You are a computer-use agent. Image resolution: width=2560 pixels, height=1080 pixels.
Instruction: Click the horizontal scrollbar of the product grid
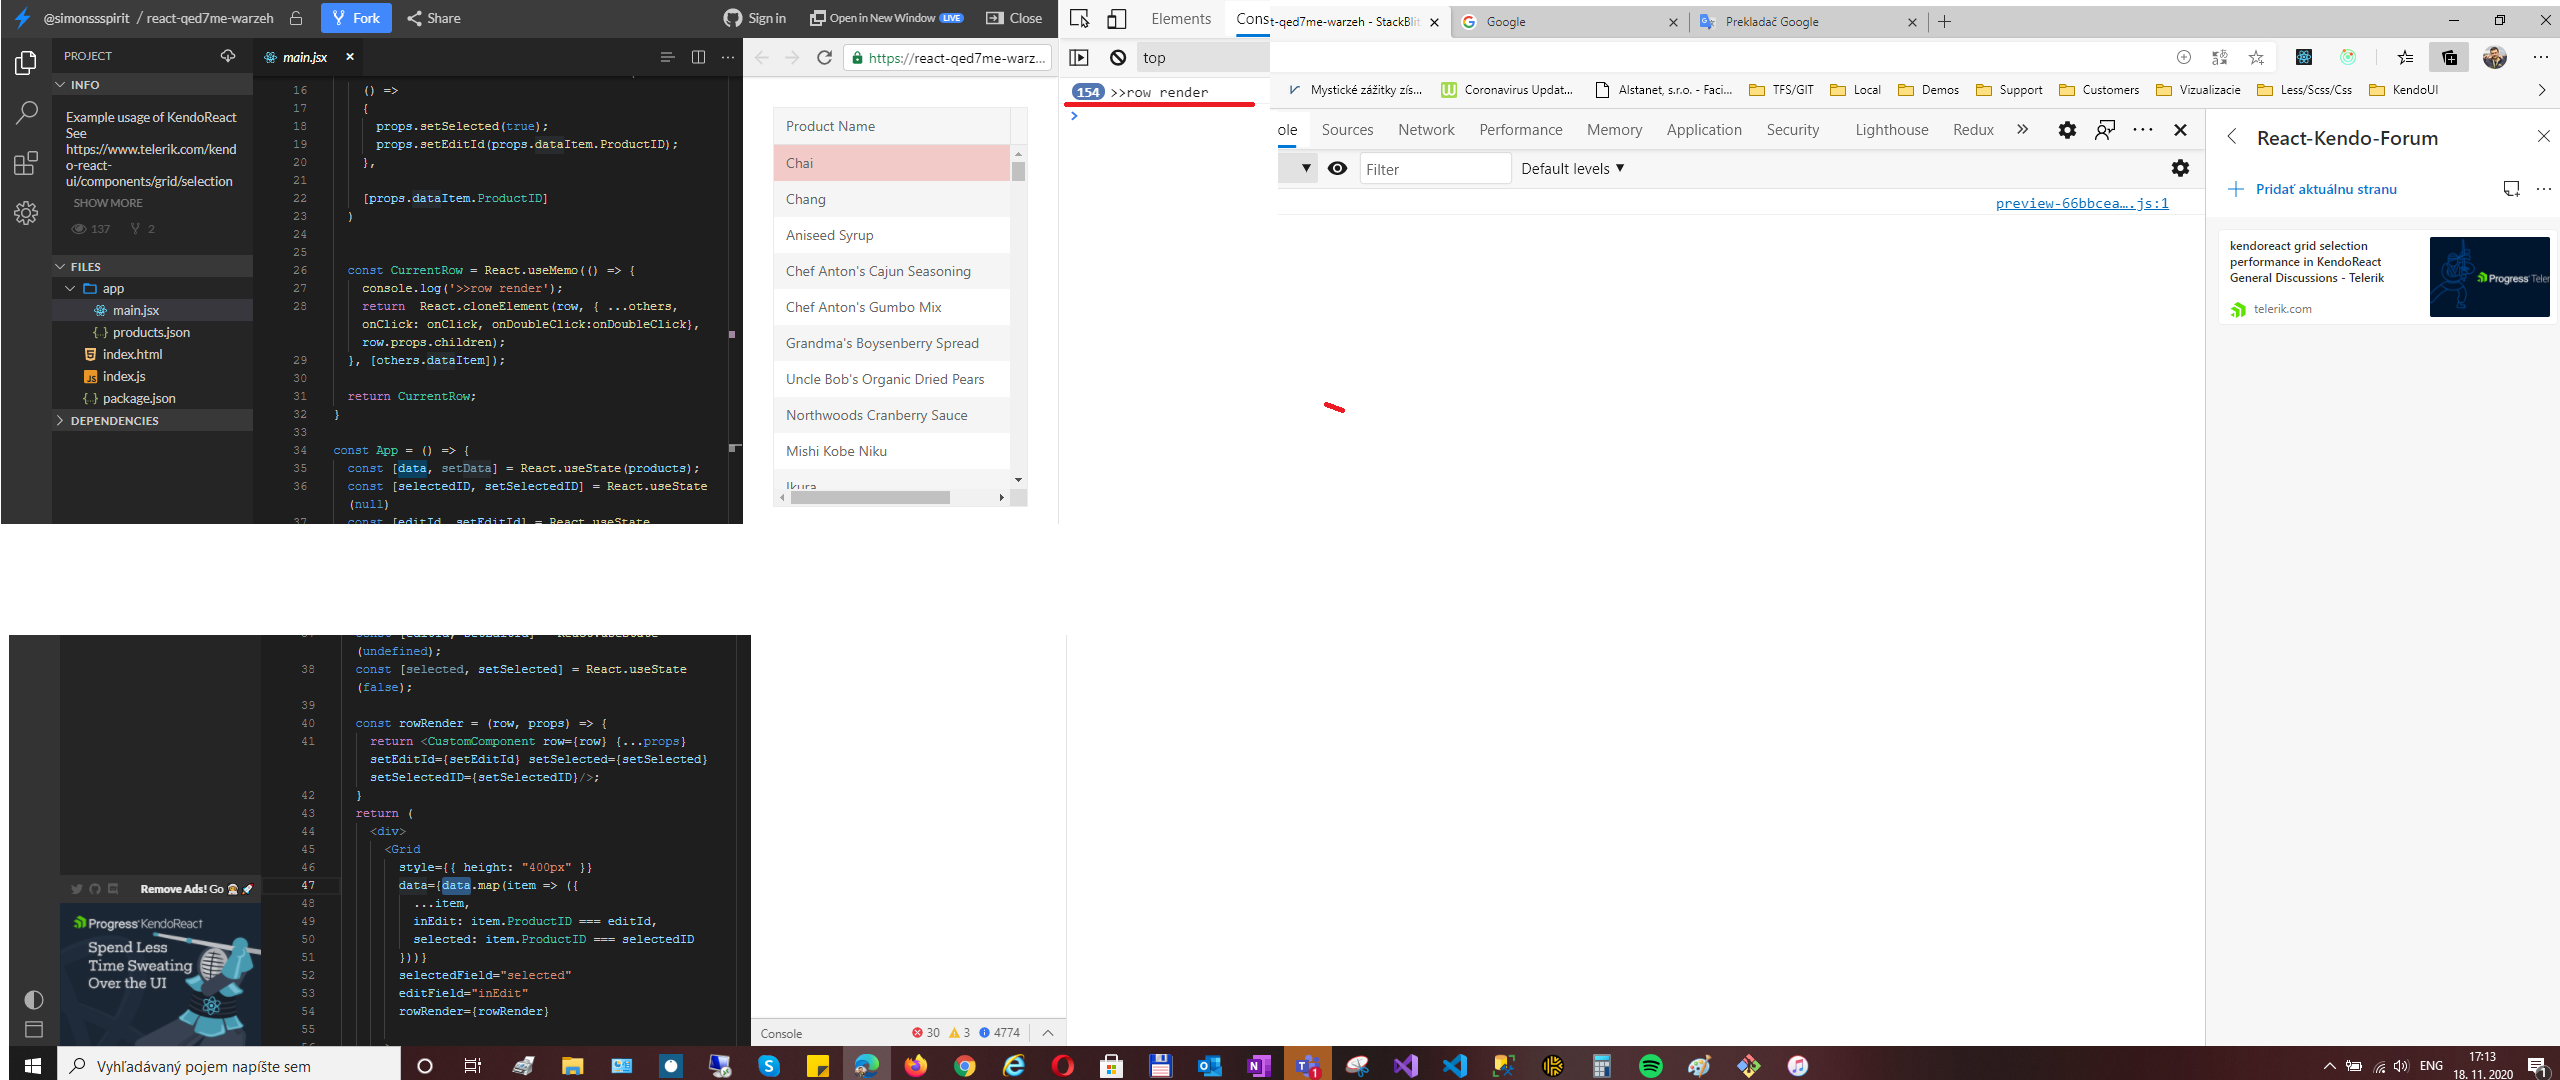[868, 498]
